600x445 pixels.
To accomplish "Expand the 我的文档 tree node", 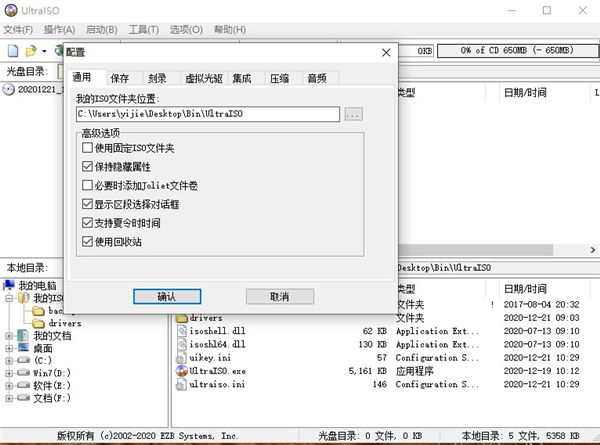I will (9, 336).
